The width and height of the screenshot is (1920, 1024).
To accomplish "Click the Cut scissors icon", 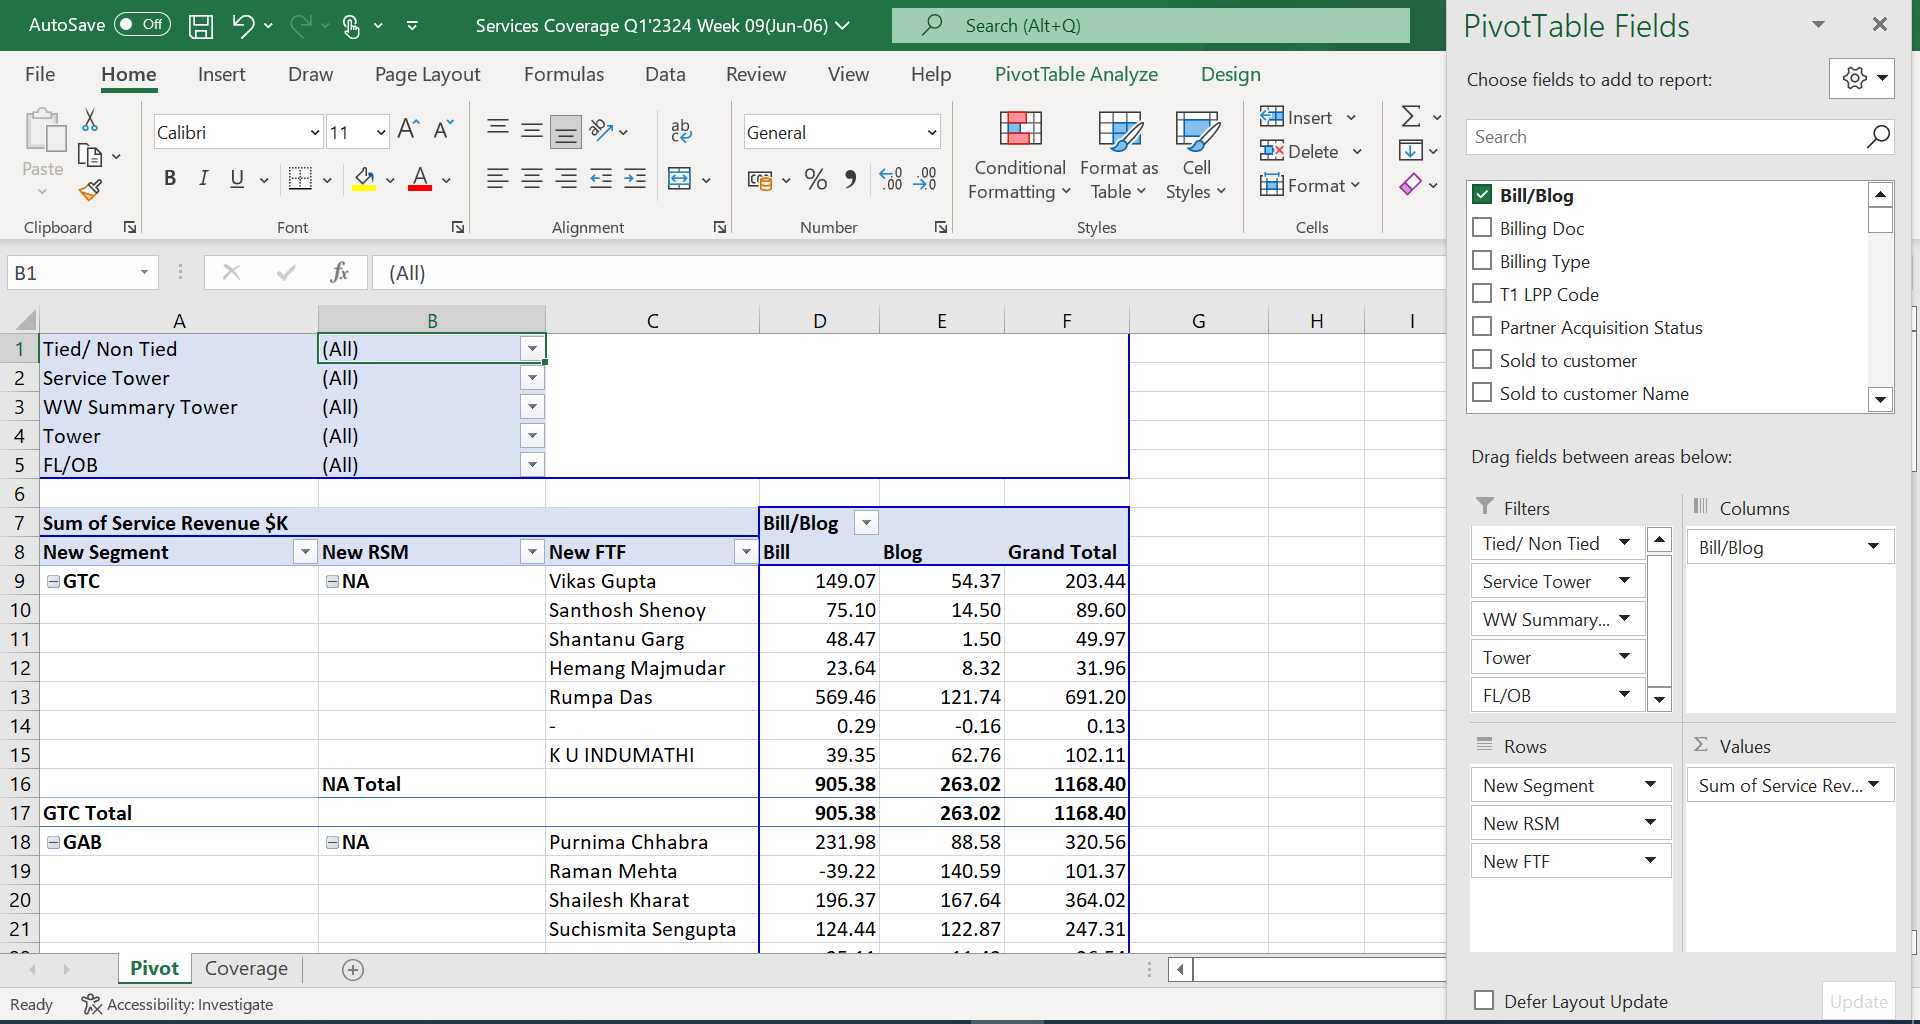I will click(90, 121).
